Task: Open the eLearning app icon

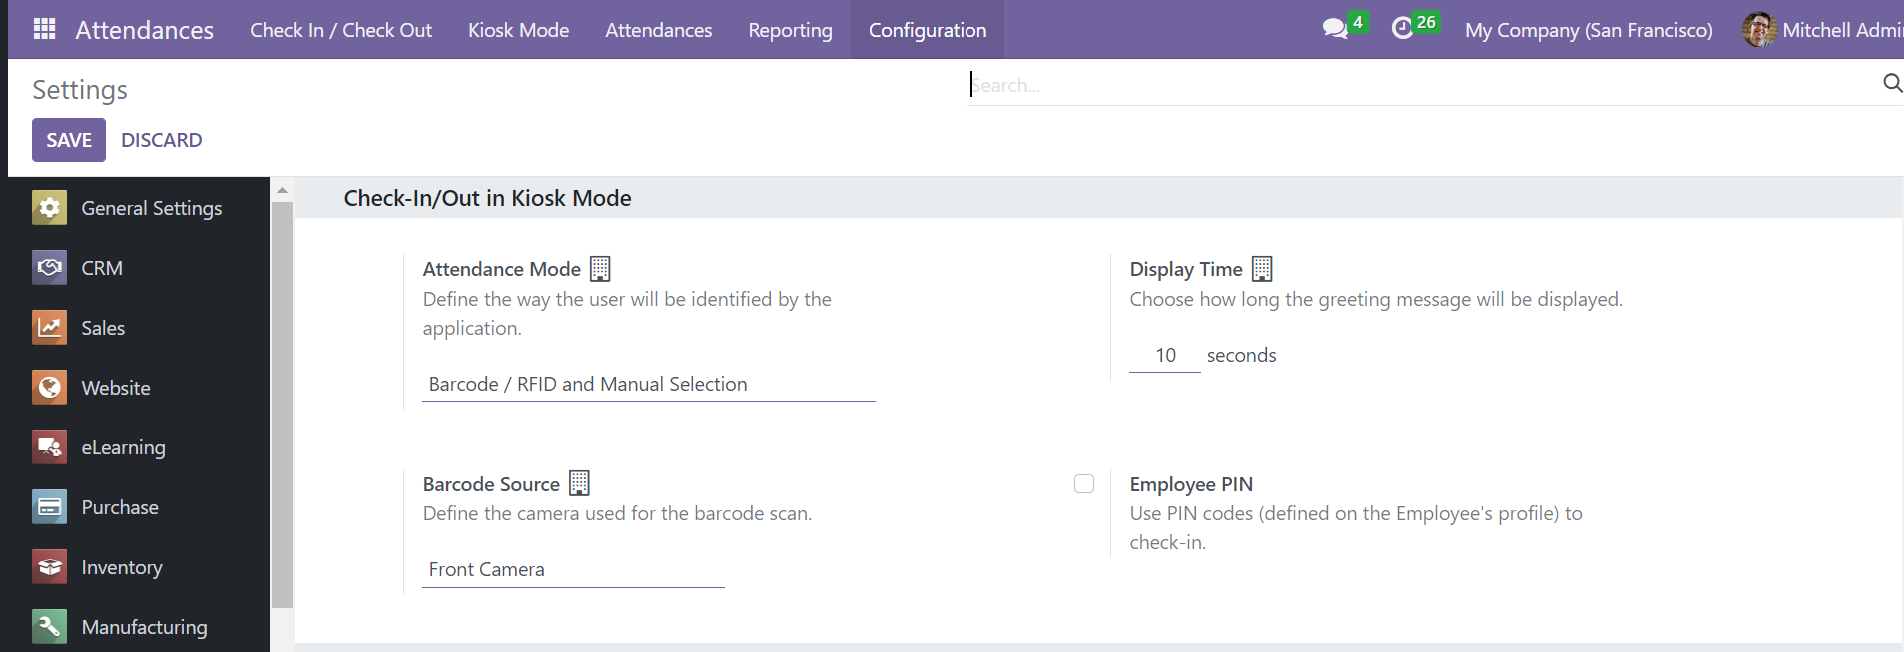Action: [x=49, y=447]
